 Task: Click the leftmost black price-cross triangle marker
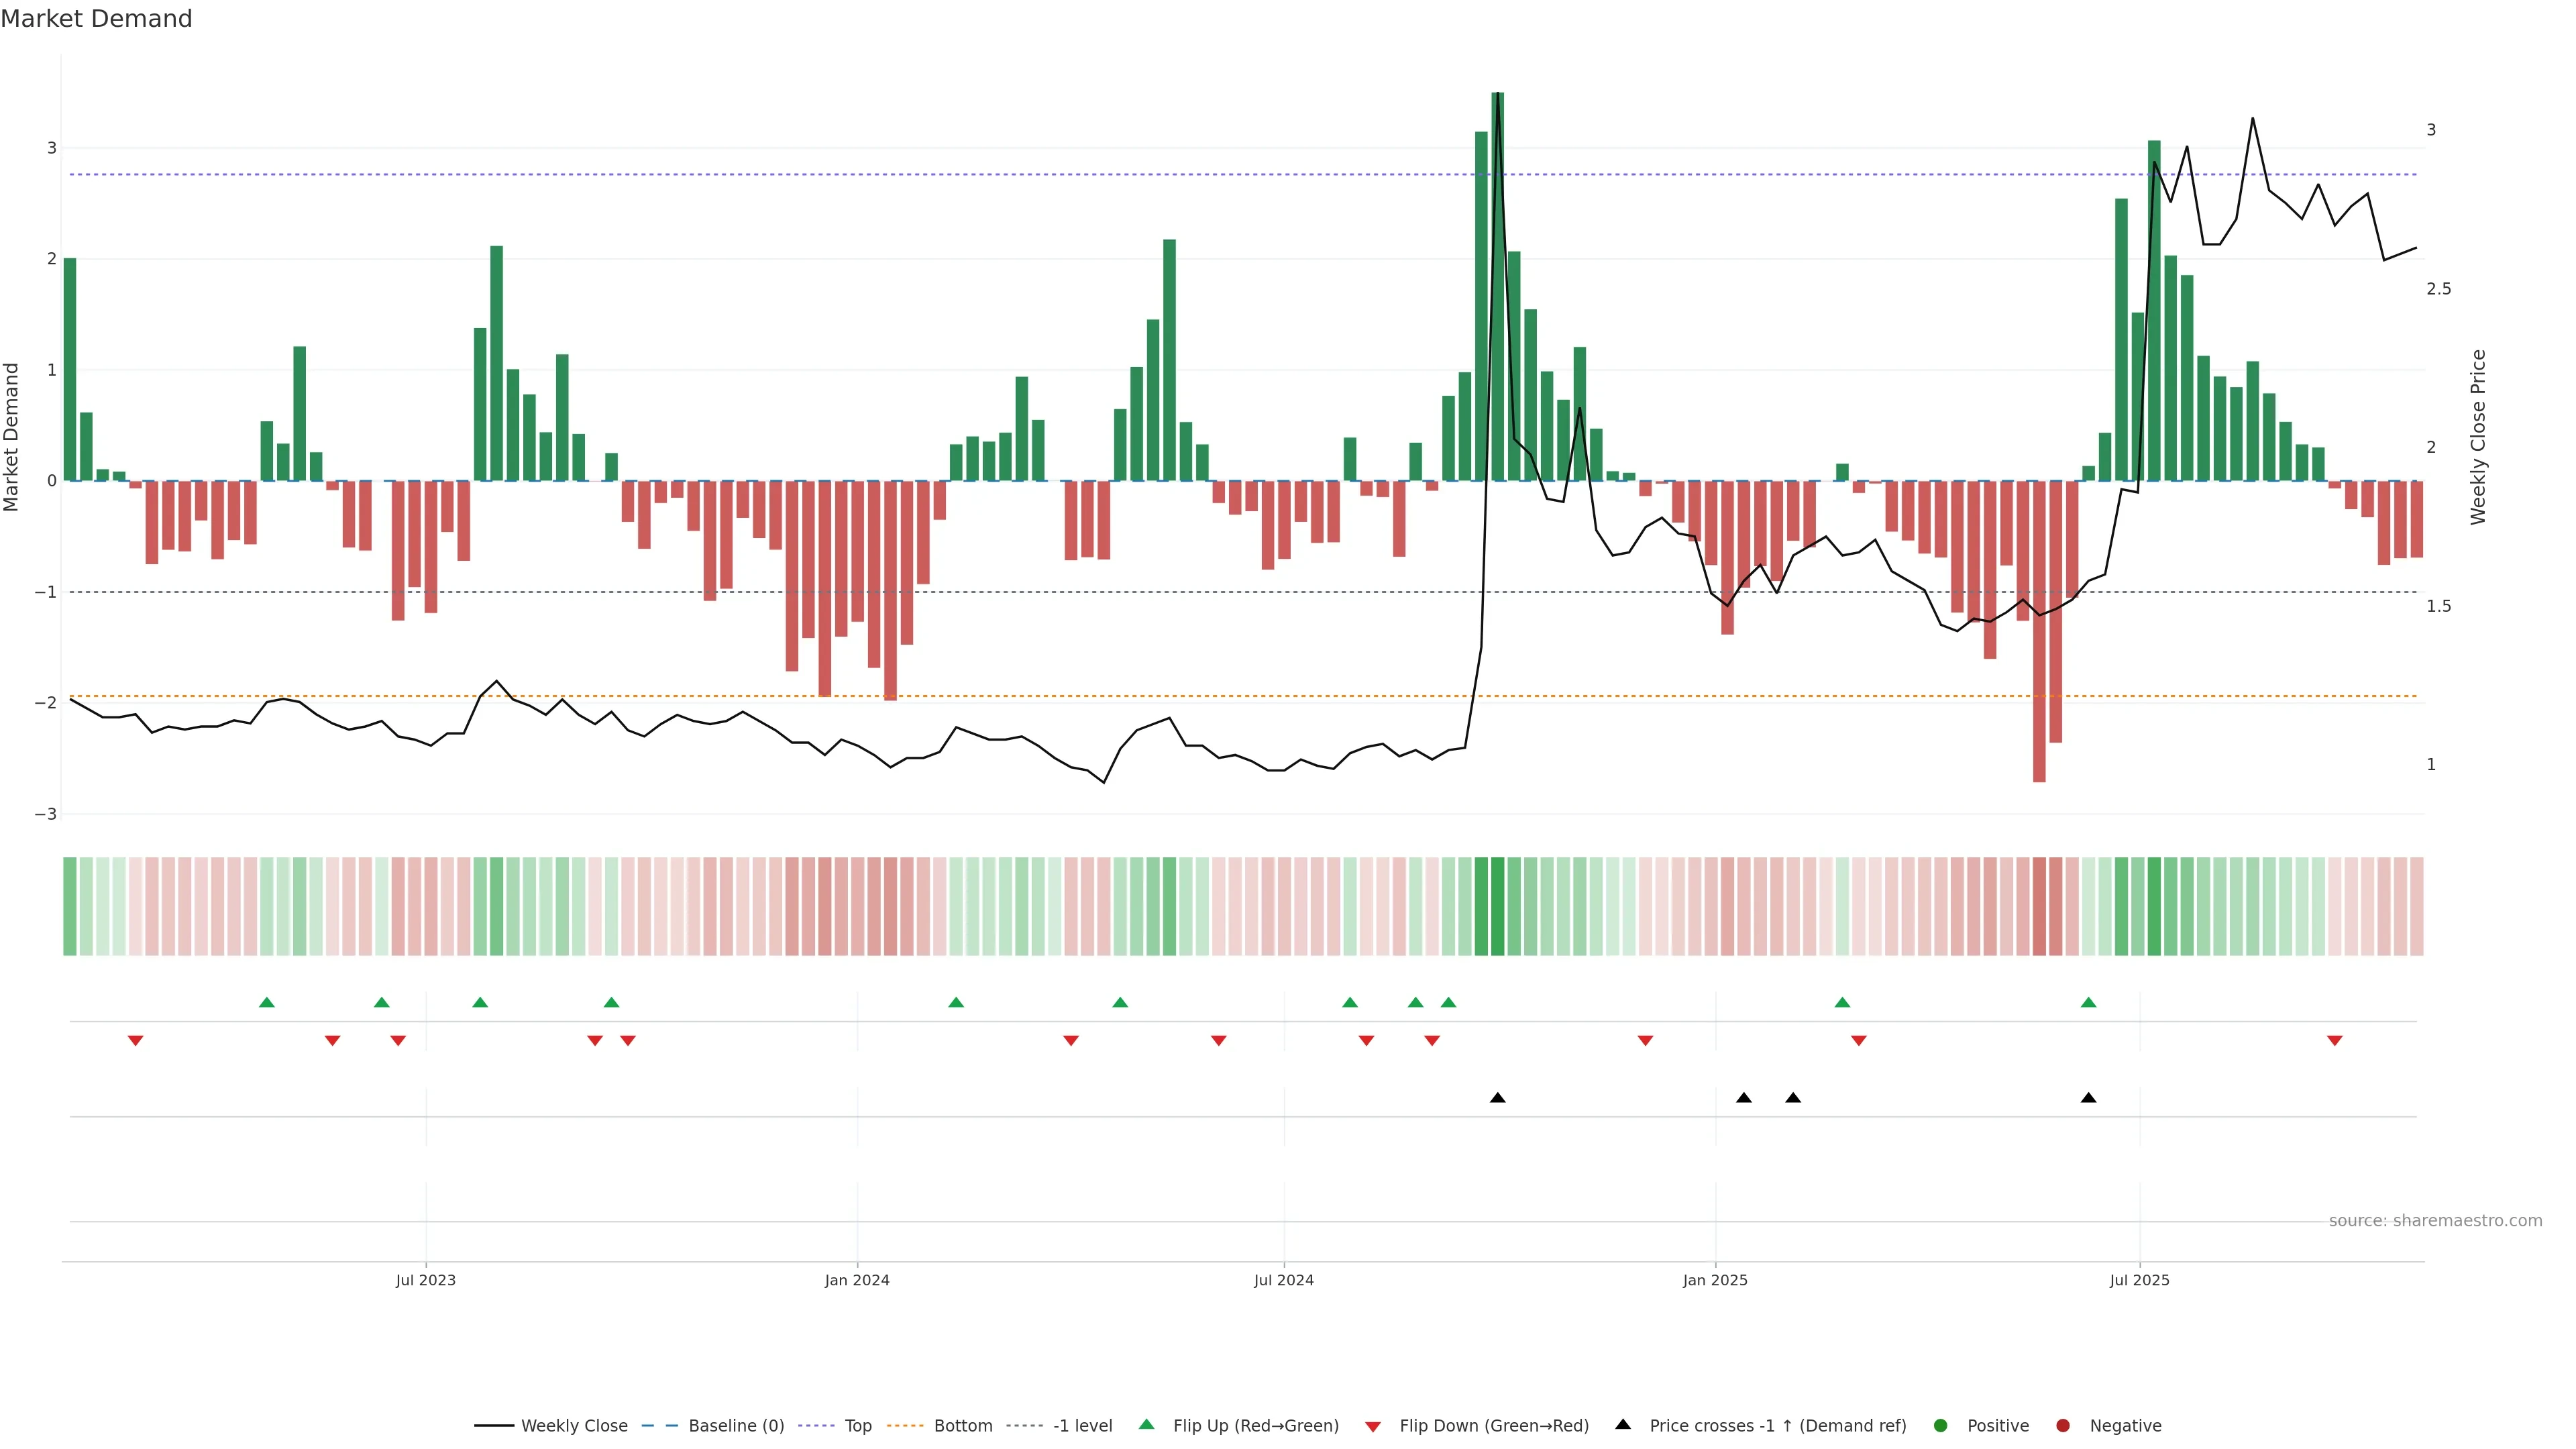[1497, 1098]
